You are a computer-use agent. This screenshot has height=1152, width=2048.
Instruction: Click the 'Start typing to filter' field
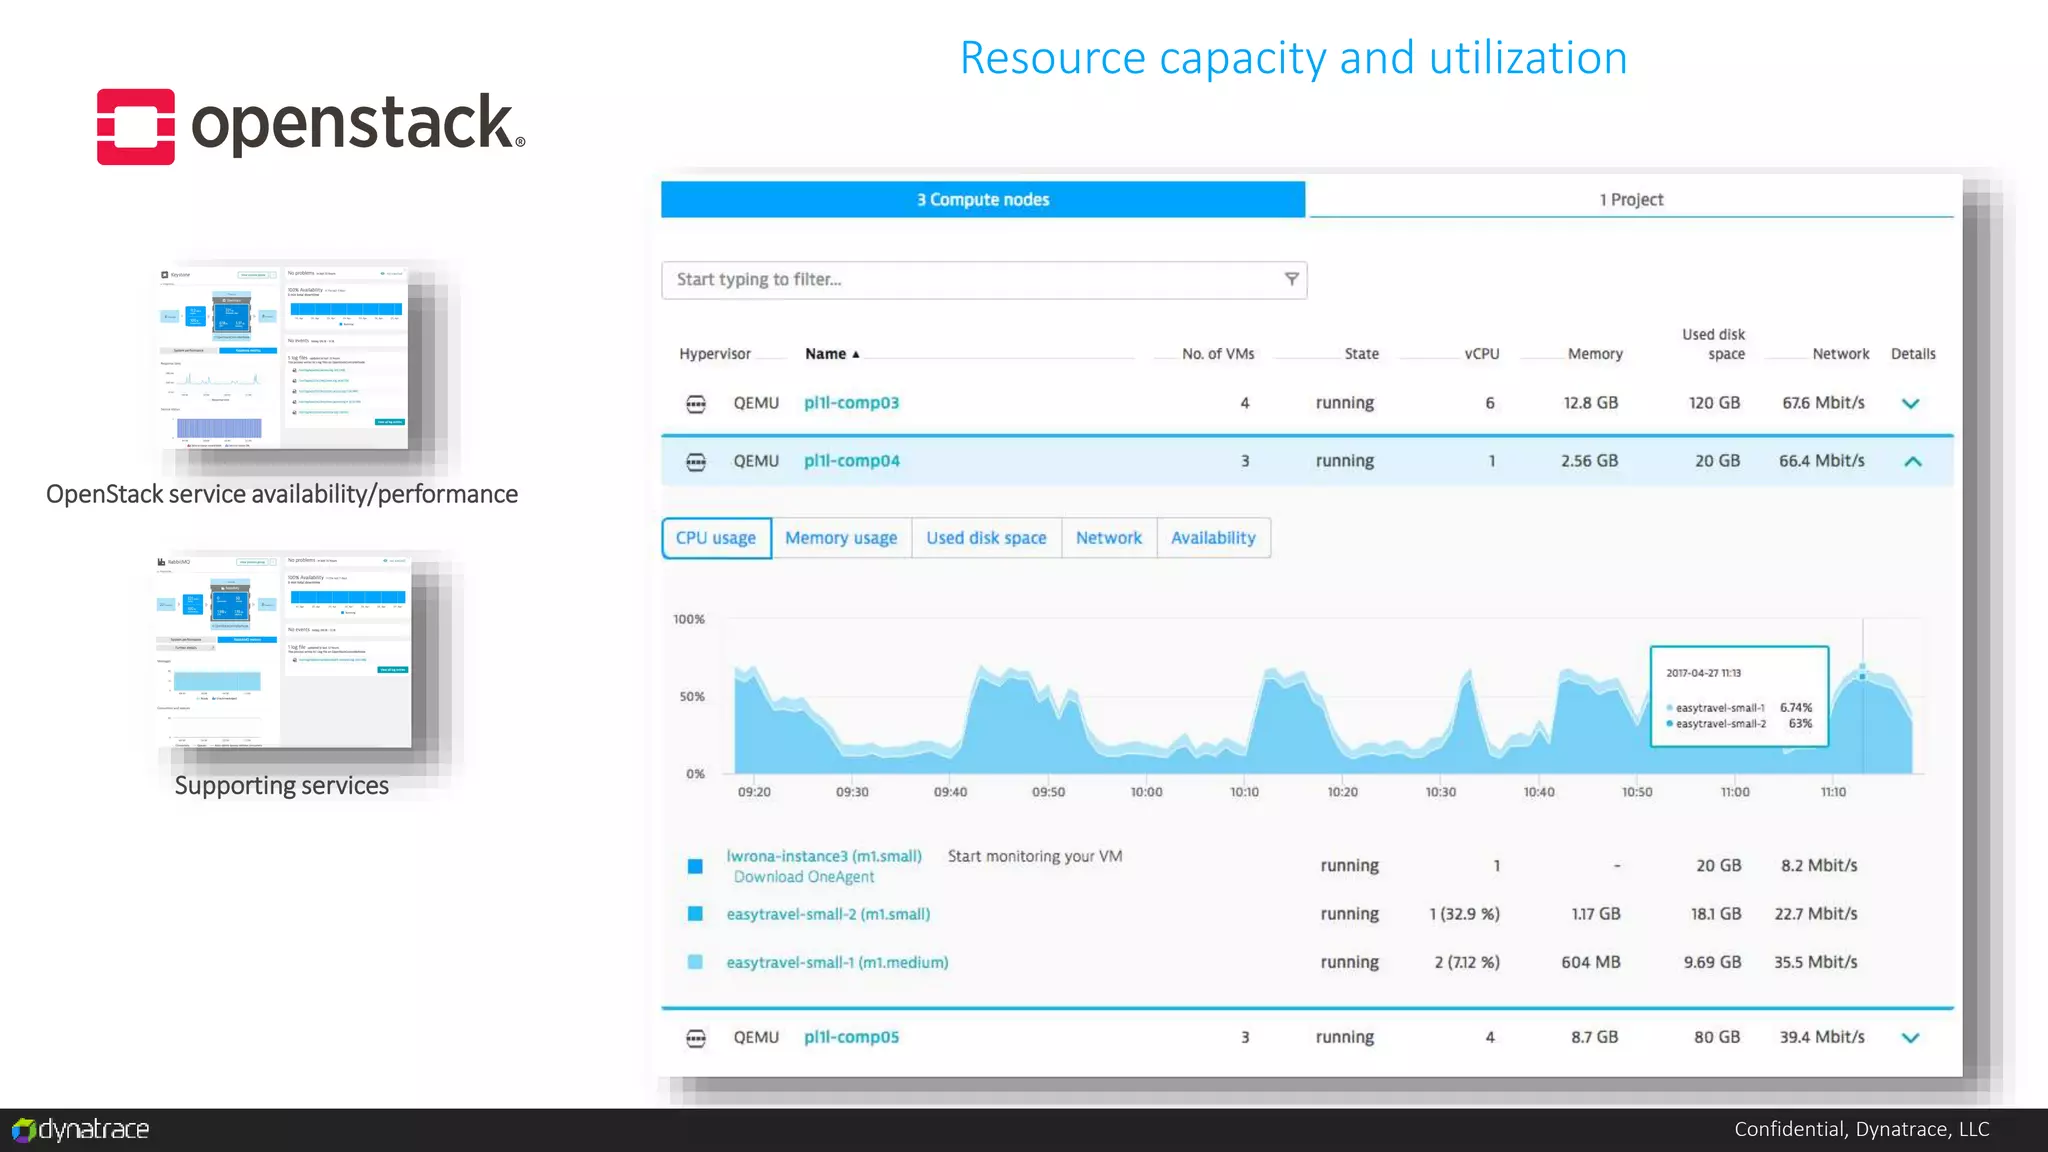(x=984, y=280)
